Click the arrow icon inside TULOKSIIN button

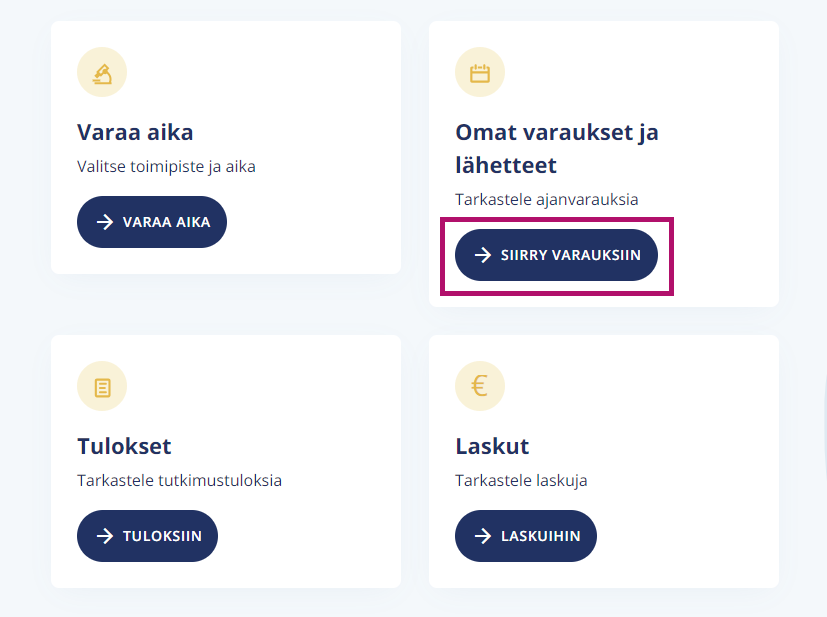tap(105, 536)
